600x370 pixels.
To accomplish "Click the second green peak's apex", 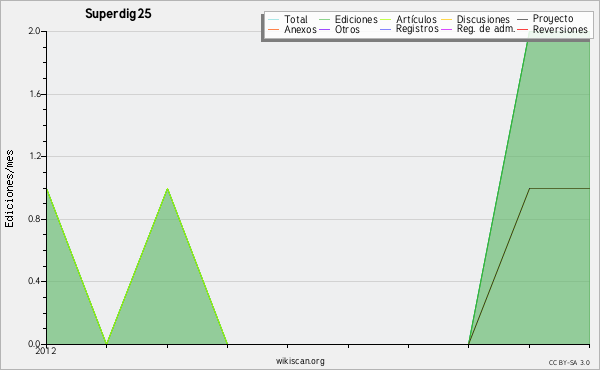I will (167, 189).
